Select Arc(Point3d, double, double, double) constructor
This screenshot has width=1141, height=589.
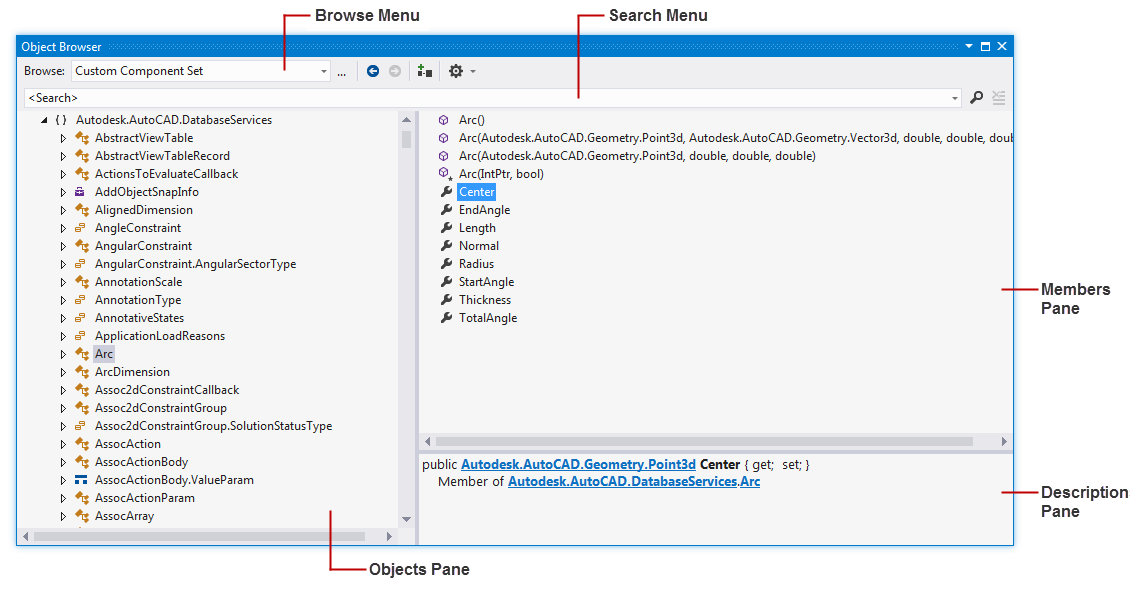click(x=637, y=156)
